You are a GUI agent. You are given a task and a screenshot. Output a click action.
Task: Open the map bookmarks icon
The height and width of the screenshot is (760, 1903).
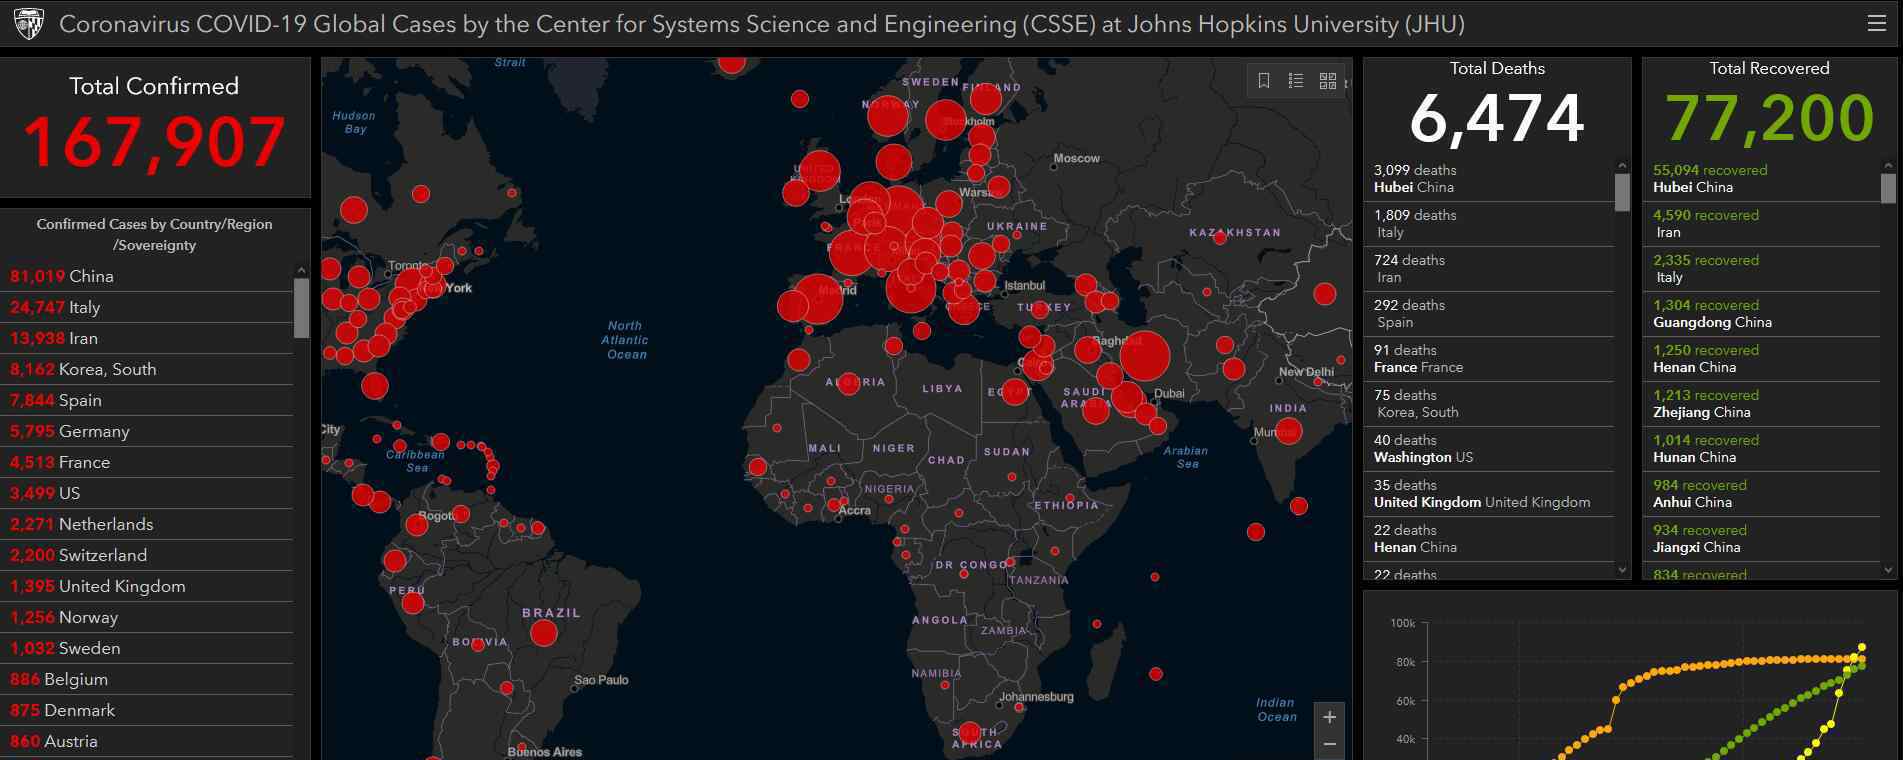coord(1264,81)
